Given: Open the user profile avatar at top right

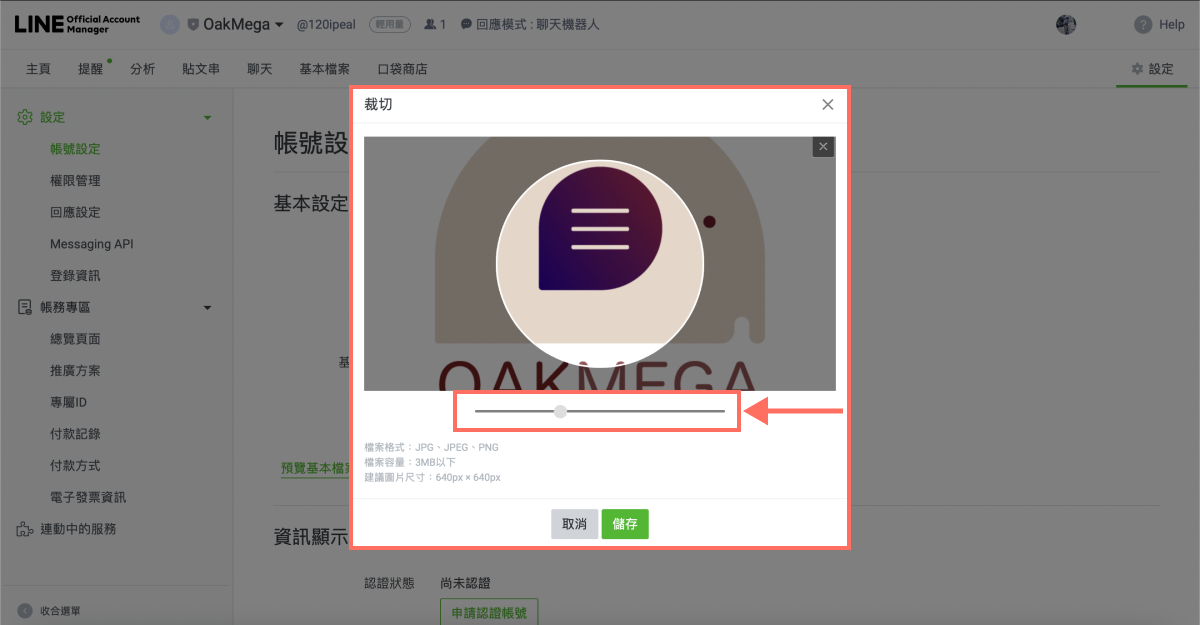Looking at the screenshot, I should (x=1066, y=24).
